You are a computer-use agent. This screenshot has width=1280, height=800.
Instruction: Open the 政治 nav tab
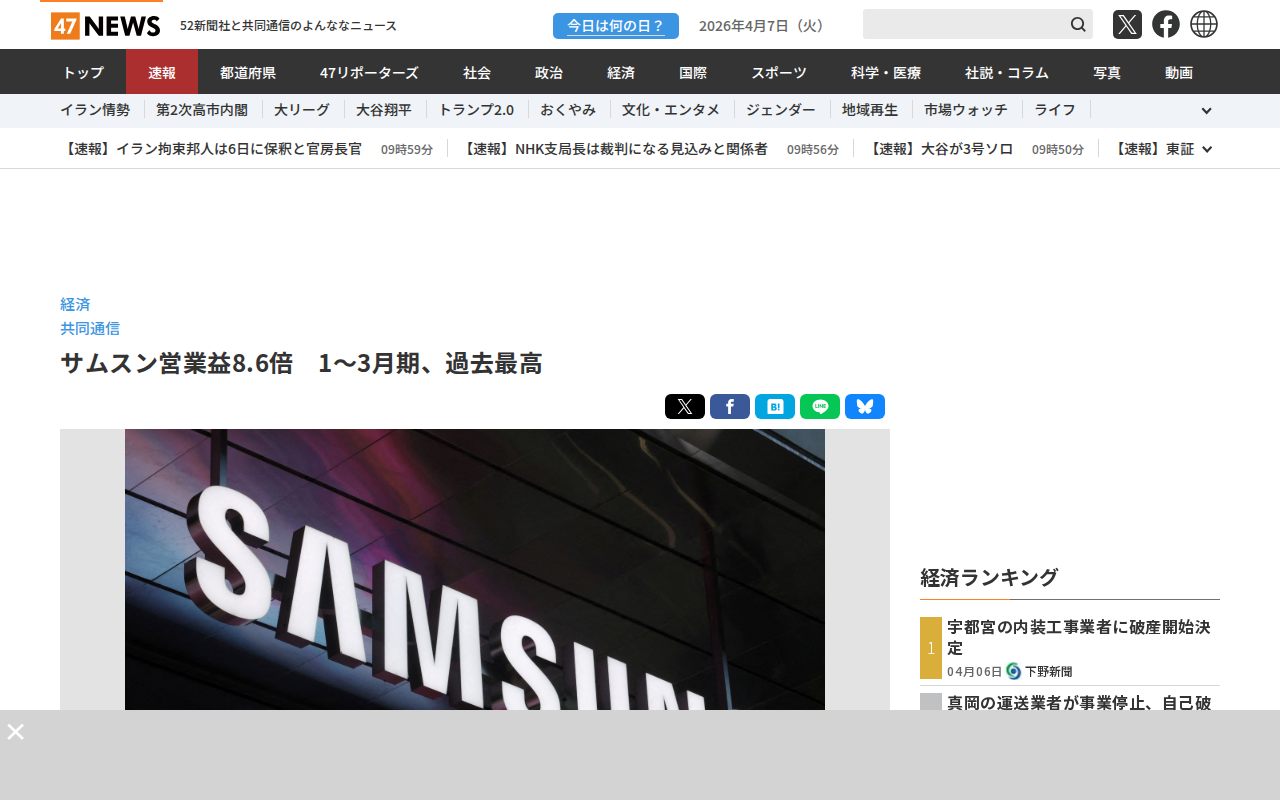coord(549,72)
